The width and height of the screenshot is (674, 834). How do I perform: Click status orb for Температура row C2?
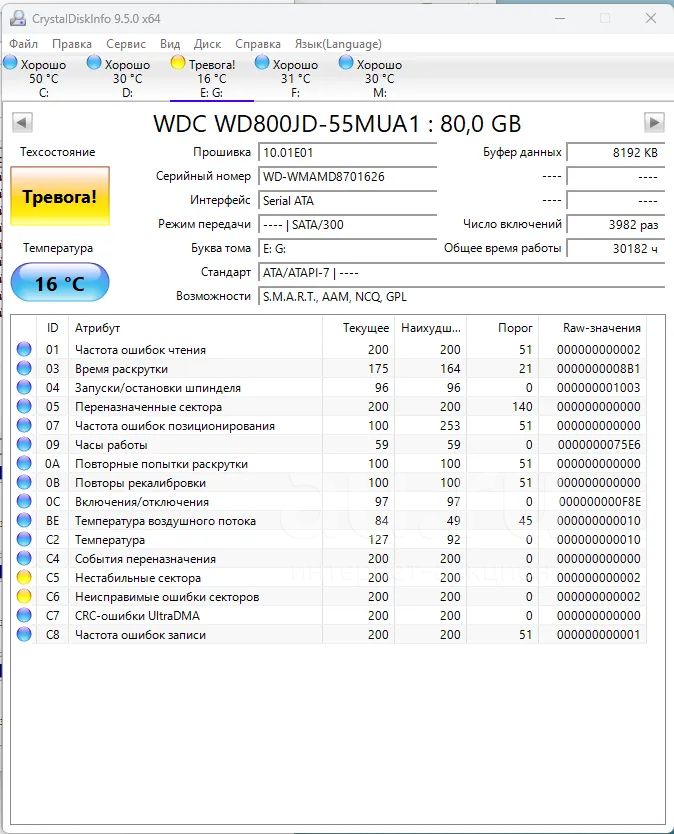(24, 540)
